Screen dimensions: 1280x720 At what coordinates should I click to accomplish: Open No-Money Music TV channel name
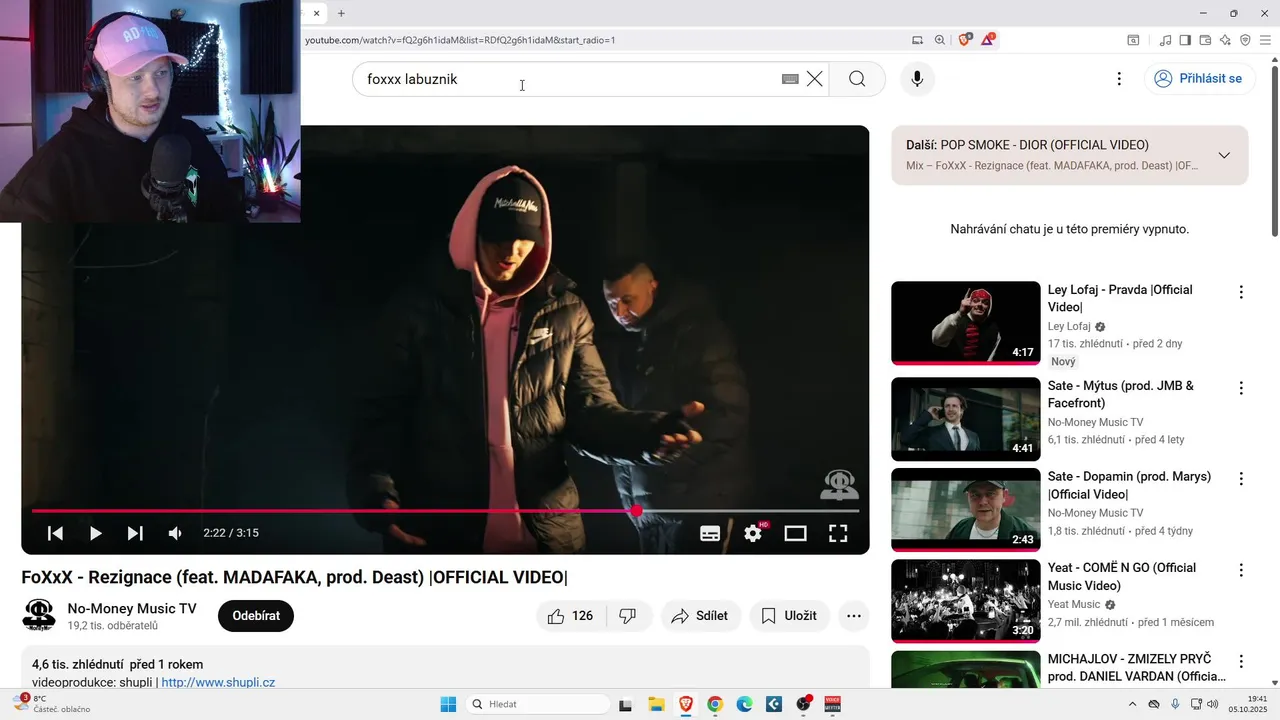tap(132, 608)
